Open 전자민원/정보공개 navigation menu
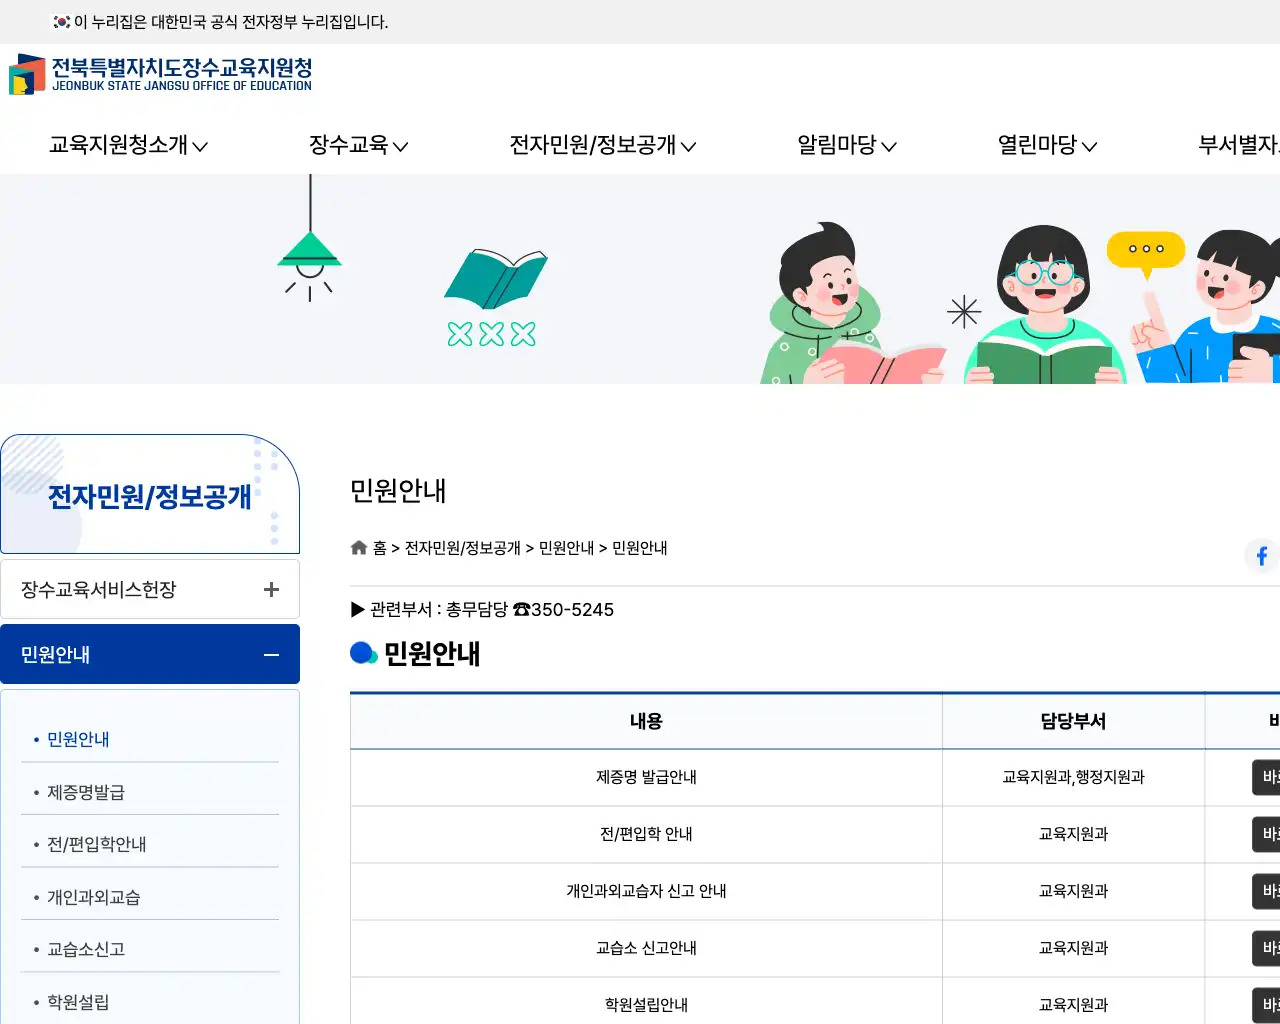 pos(602,145)
